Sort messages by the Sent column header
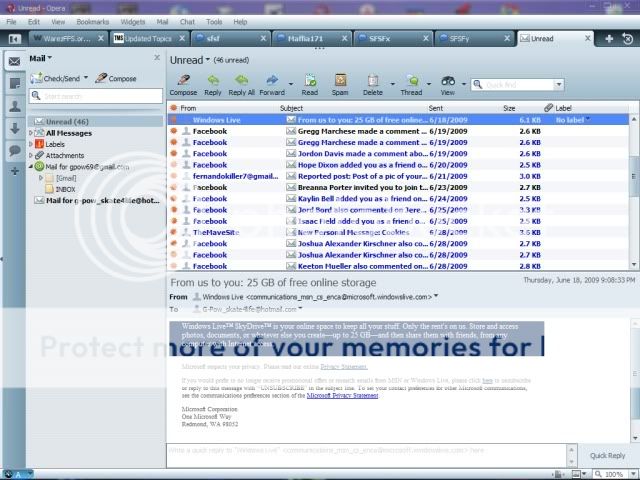Screen dimensions: 640x480 coord(436,108)
